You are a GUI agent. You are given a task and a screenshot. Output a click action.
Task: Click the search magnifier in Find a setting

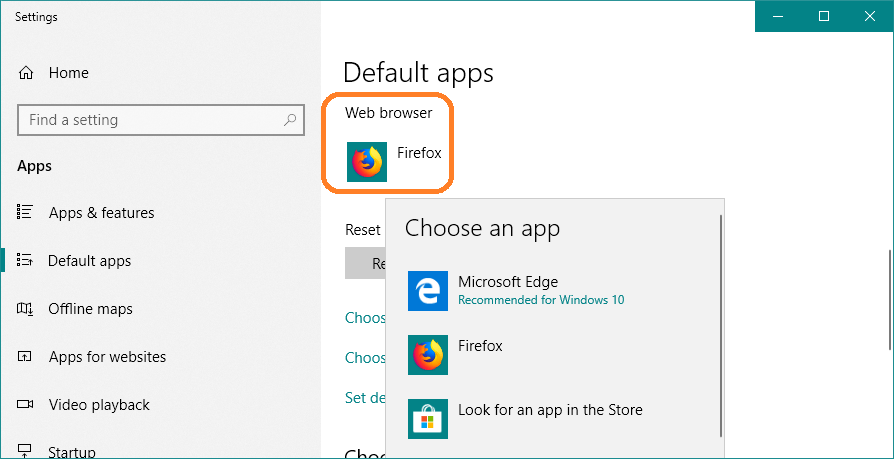(x=290, y=120)
